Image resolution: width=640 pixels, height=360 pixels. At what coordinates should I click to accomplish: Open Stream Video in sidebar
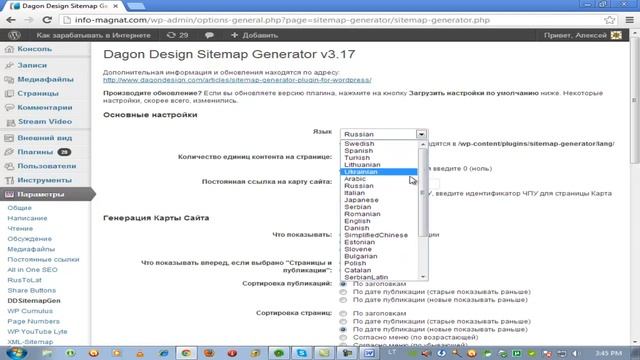[x=45, y=122]
